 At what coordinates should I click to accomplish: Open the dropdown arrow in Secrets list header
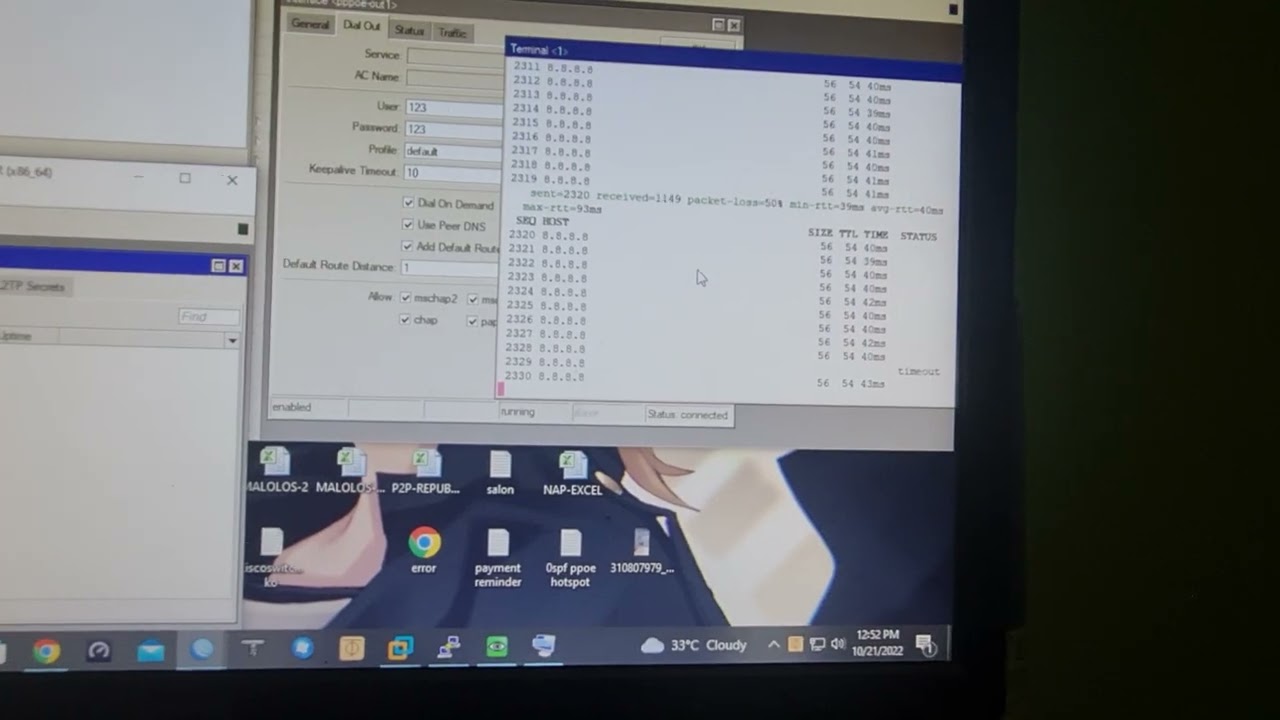point(232,341)
